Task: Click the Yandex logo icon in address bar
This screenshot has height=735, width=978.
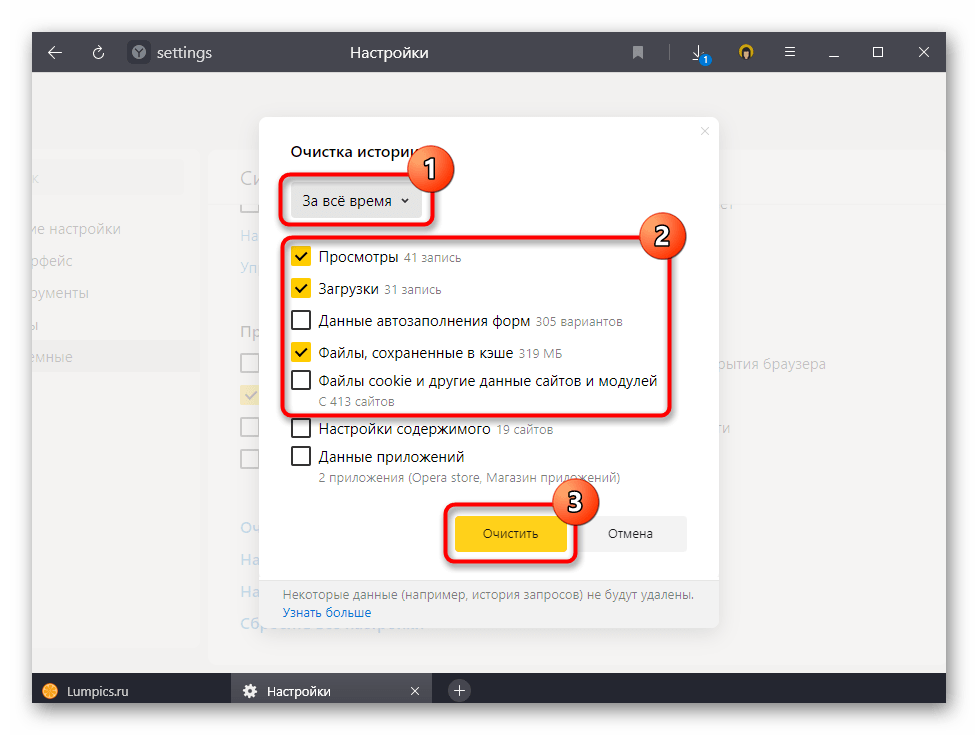Action: click(139, 53)
